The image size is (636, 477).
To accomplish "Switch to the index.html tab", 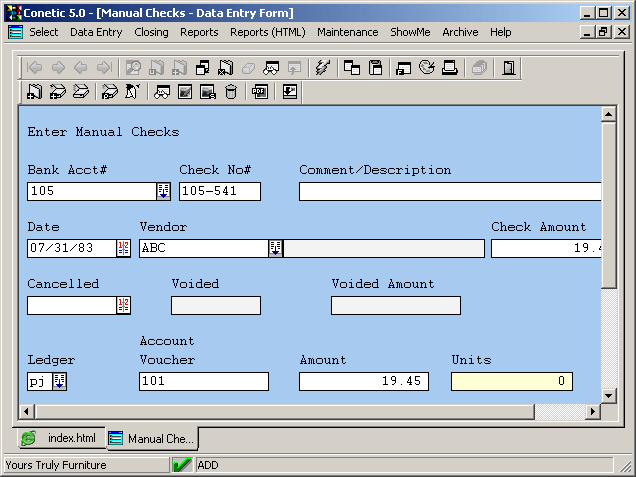I will 60,438.
